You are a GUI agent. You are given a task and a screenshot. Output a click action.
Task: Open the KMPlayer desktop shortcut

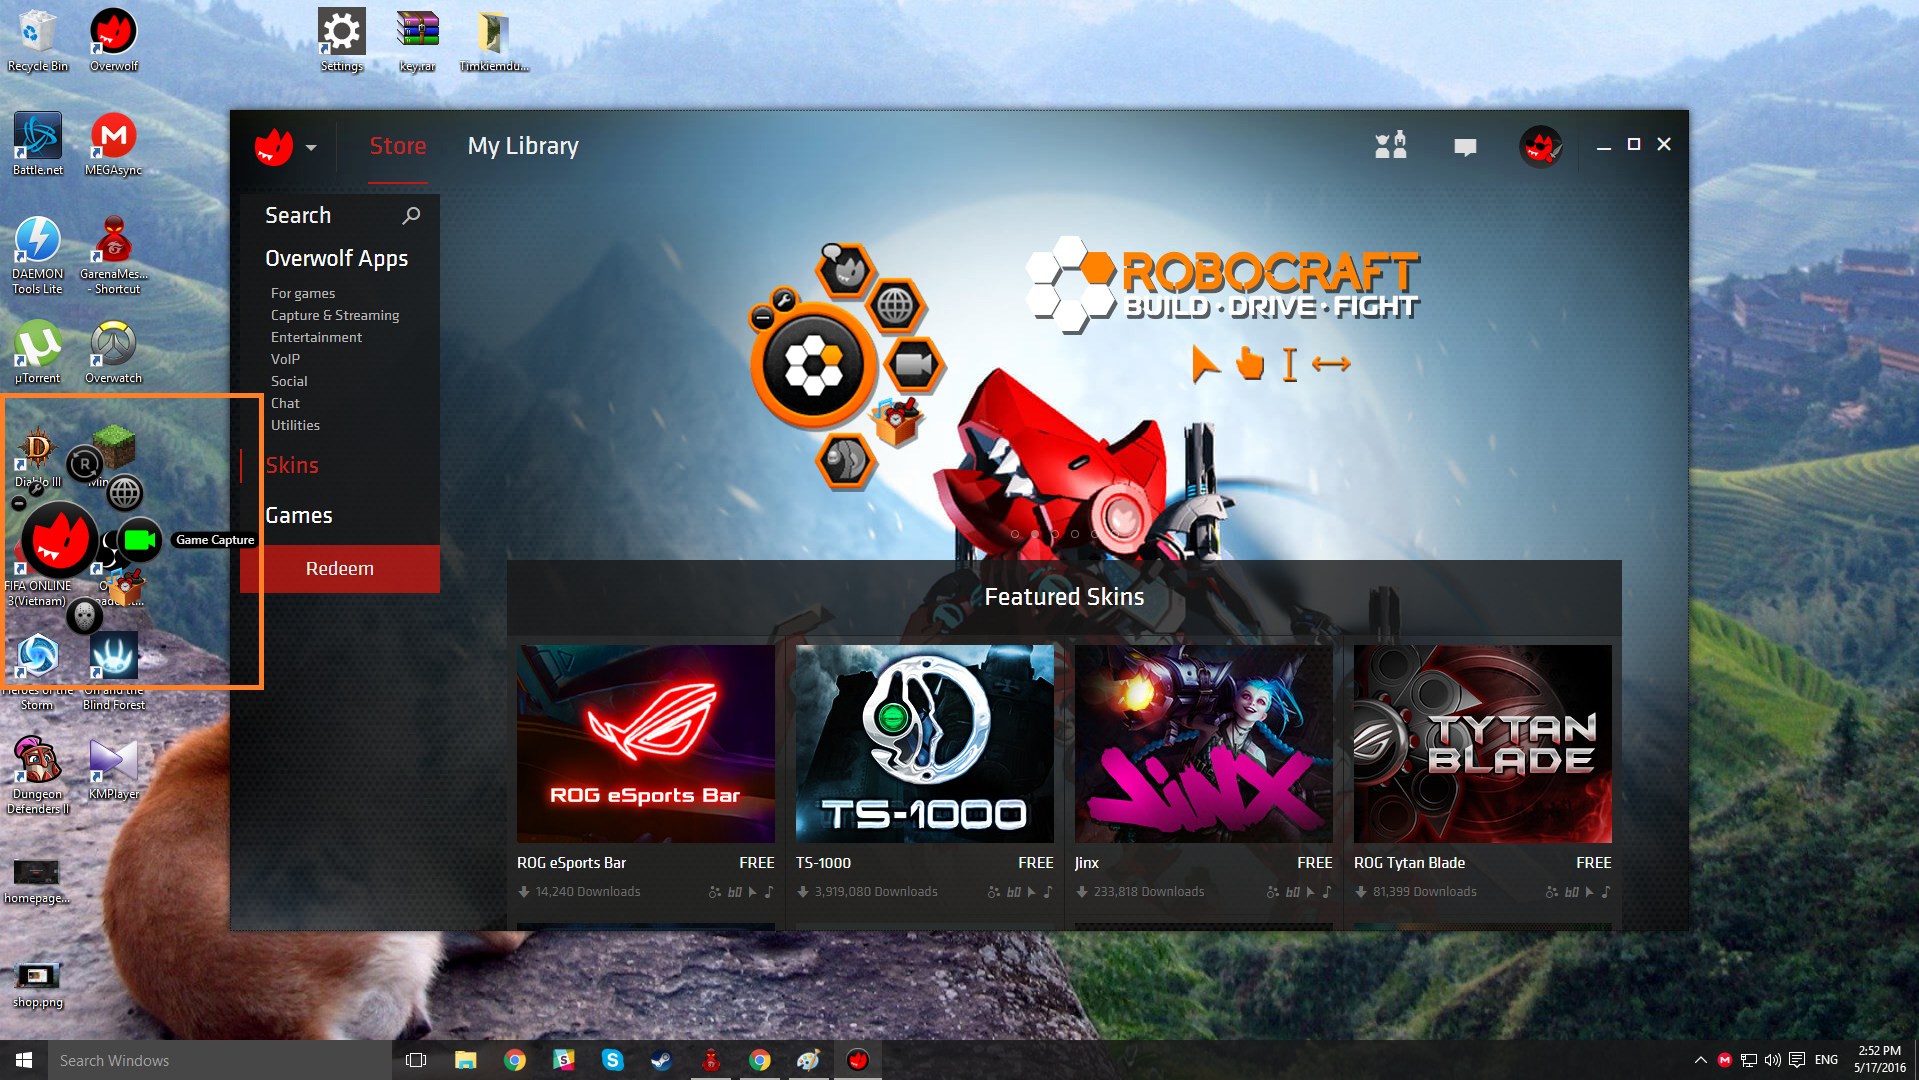pos(114,770)
